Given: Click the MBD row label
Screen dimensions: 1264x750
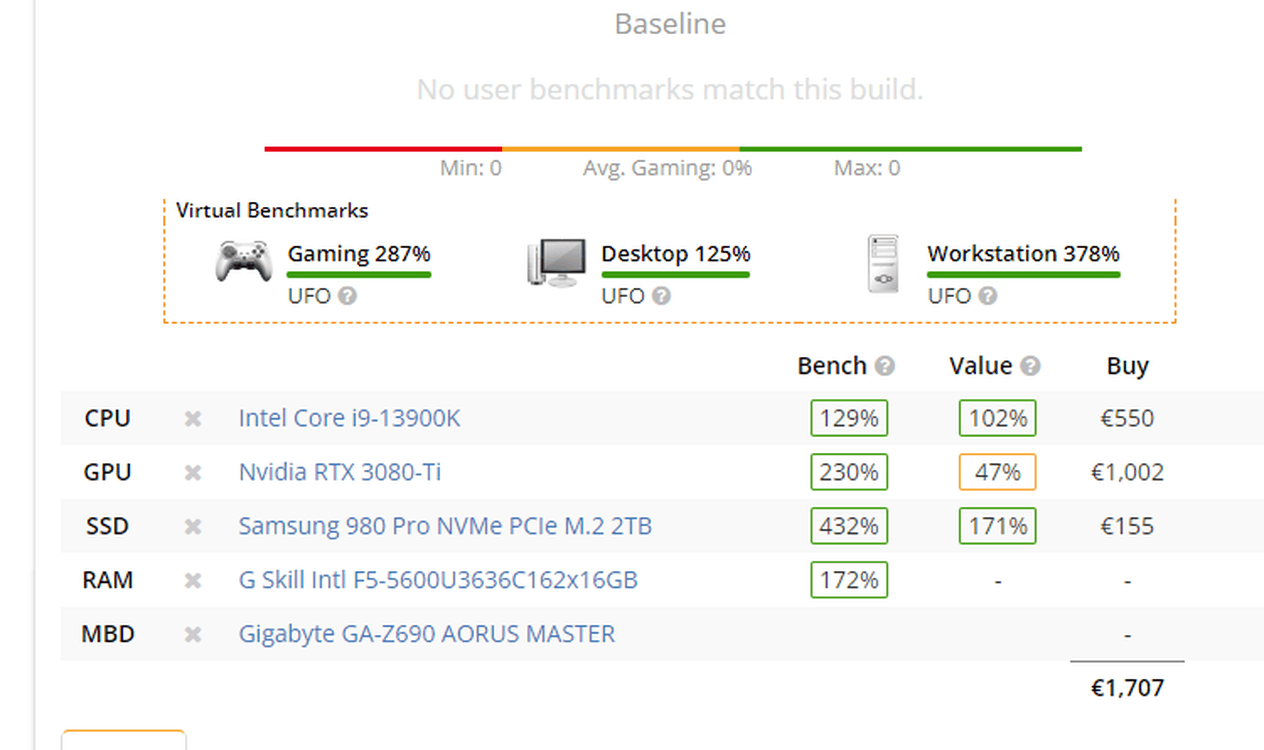Looking at the screenshot, I should pyautogui.click(x=108, y=634).
